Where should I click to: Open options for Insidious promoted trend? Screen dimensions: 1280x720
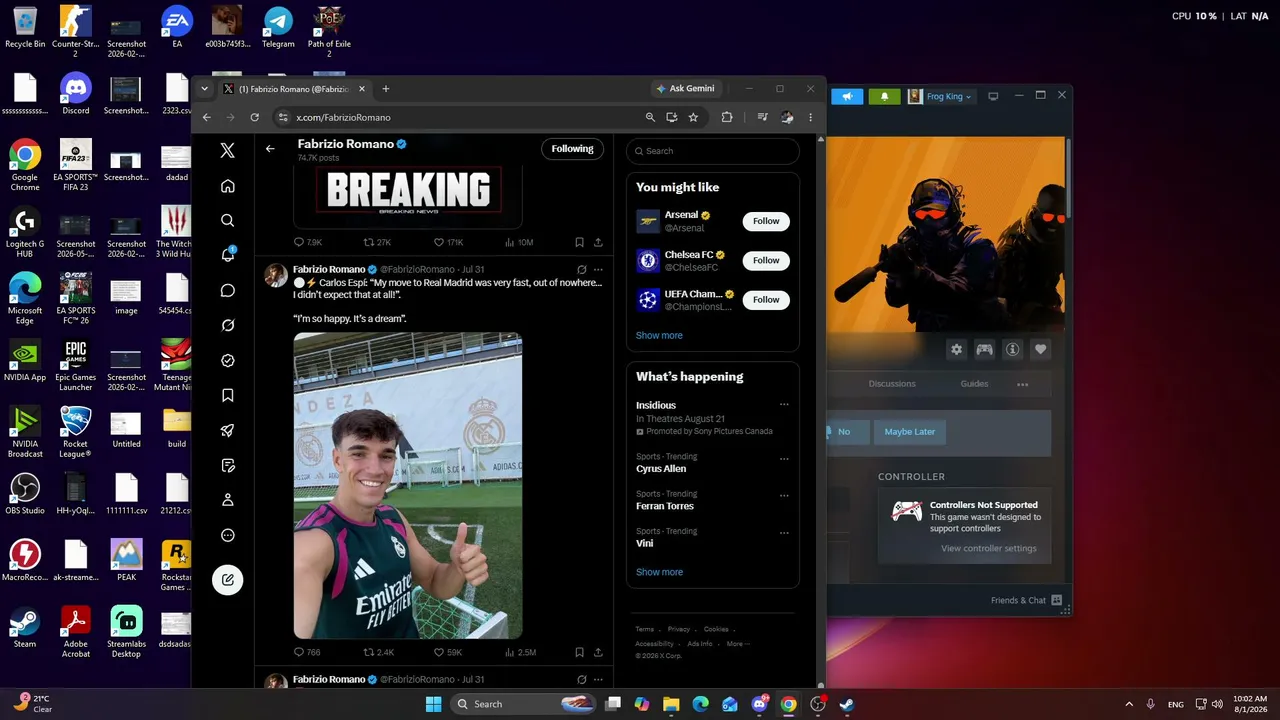pyautogui.click(x=784, y=405)
